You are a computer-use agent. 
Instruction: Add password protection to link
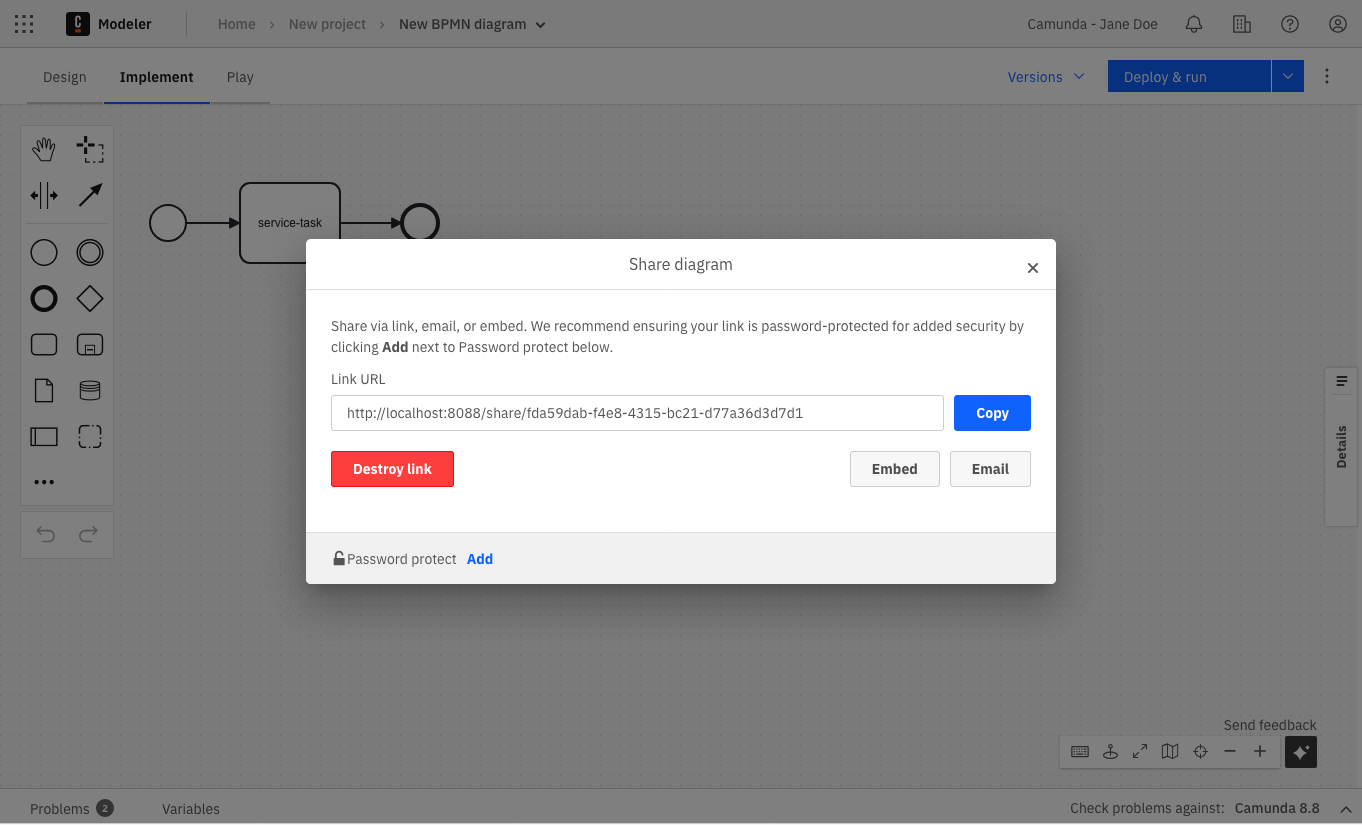[x=480, y=559]
